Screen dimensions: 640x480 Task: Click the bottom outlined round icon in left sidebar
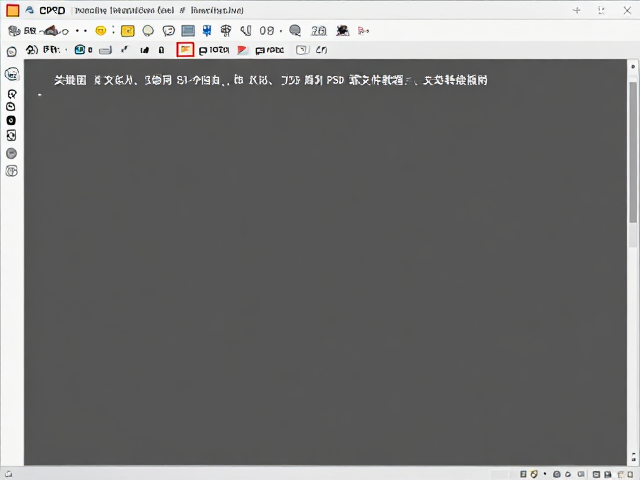click(11, 171)
